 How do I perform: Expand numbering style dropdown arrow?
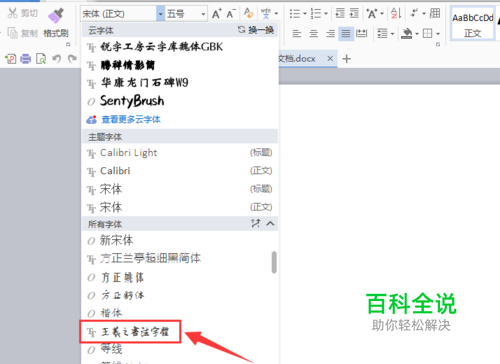[326, 14]
